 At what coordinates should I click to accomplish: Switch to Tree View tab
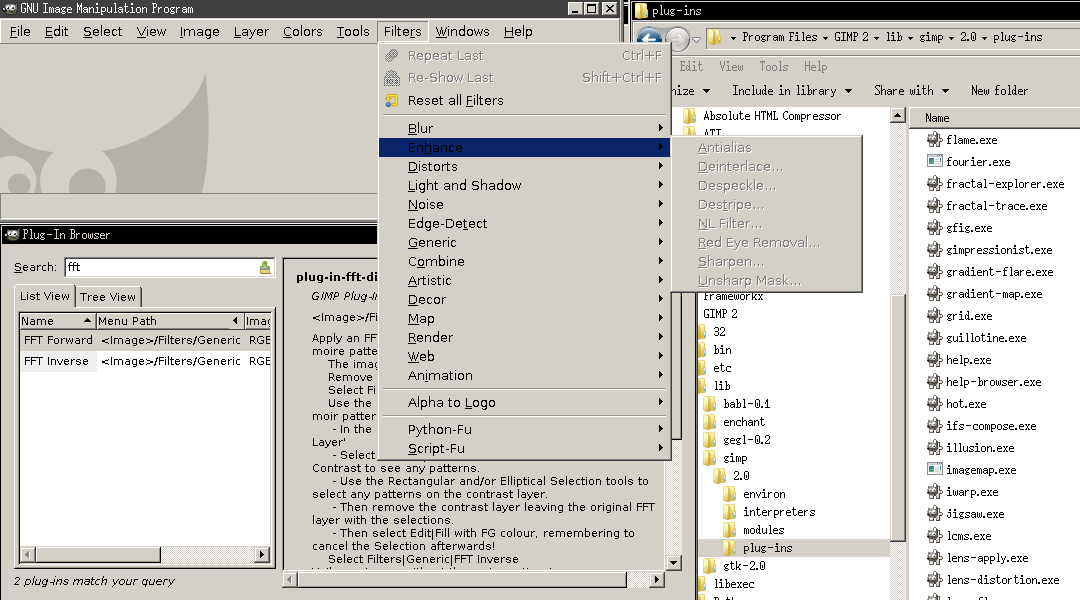[x=108, y=297]
